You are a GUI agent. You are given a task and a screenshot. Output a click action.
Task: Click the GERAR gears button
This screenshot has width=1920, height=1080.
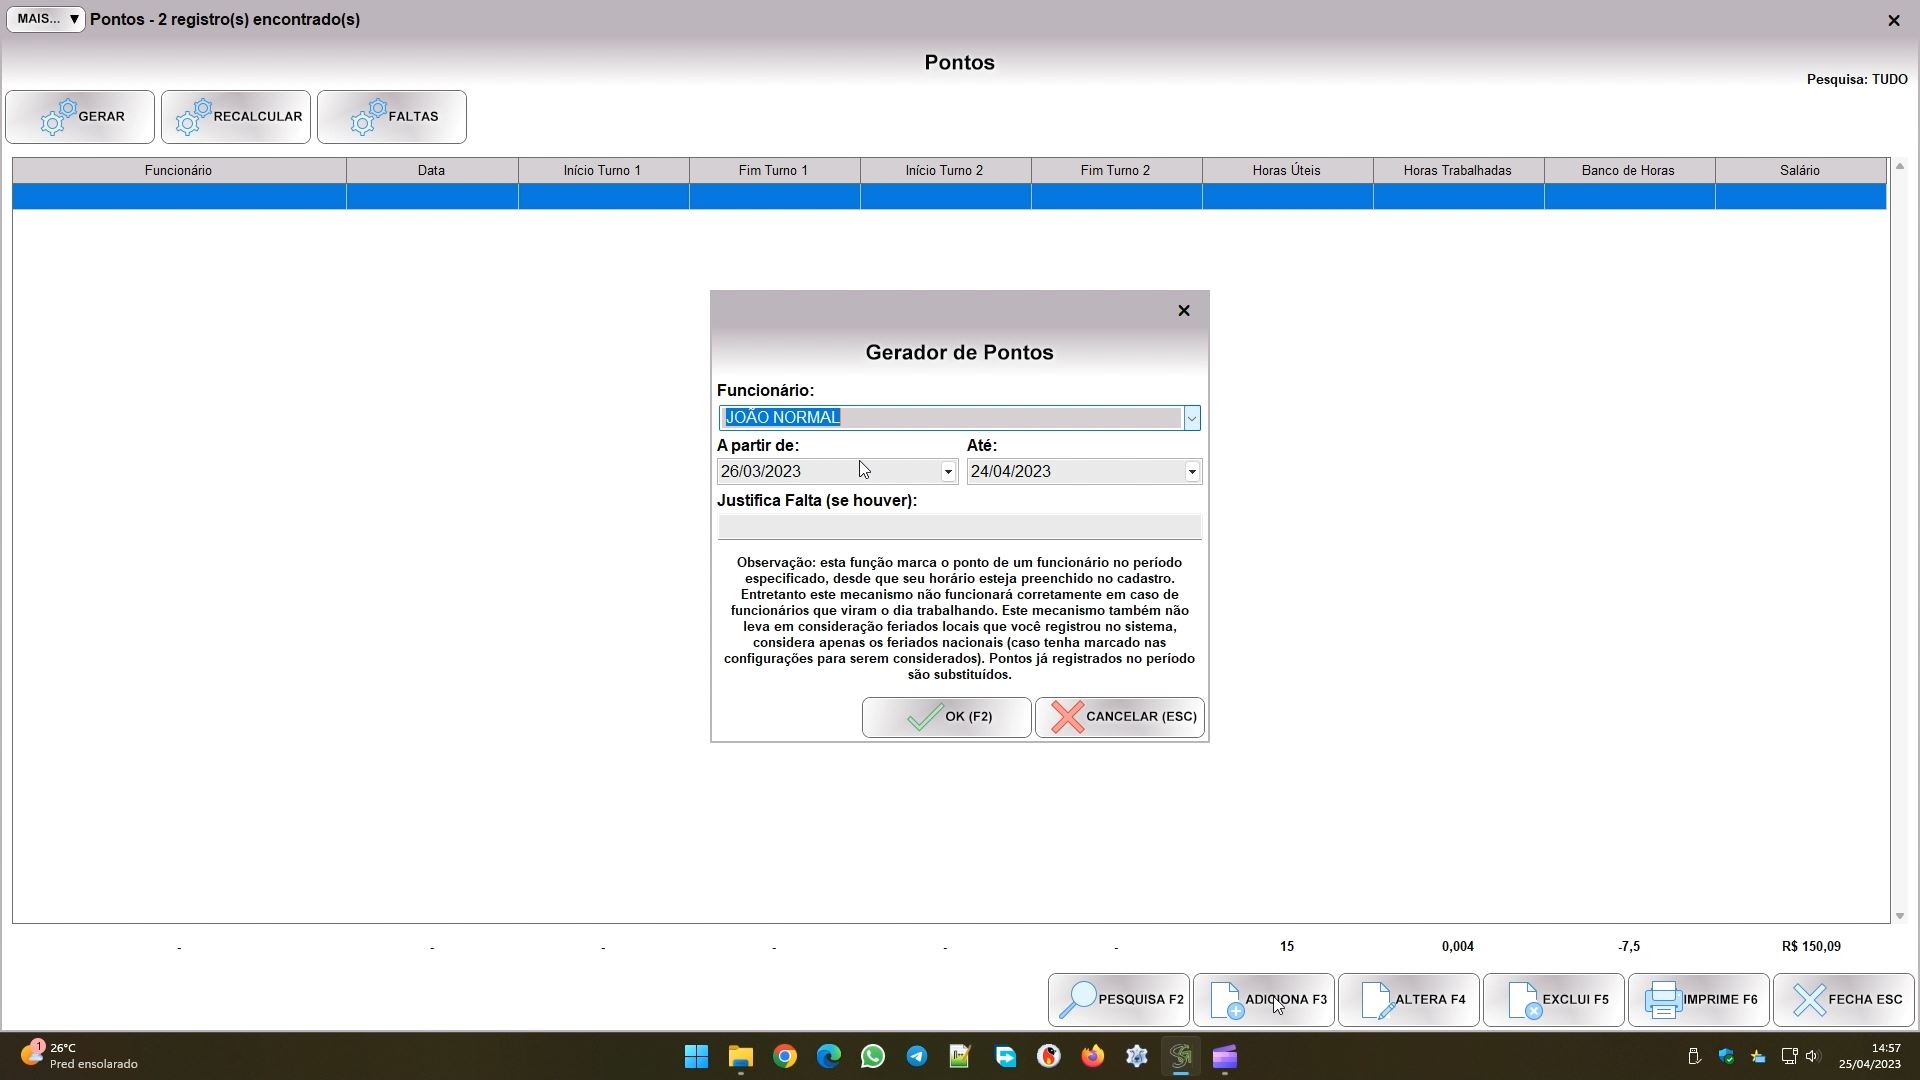point(80,117)
